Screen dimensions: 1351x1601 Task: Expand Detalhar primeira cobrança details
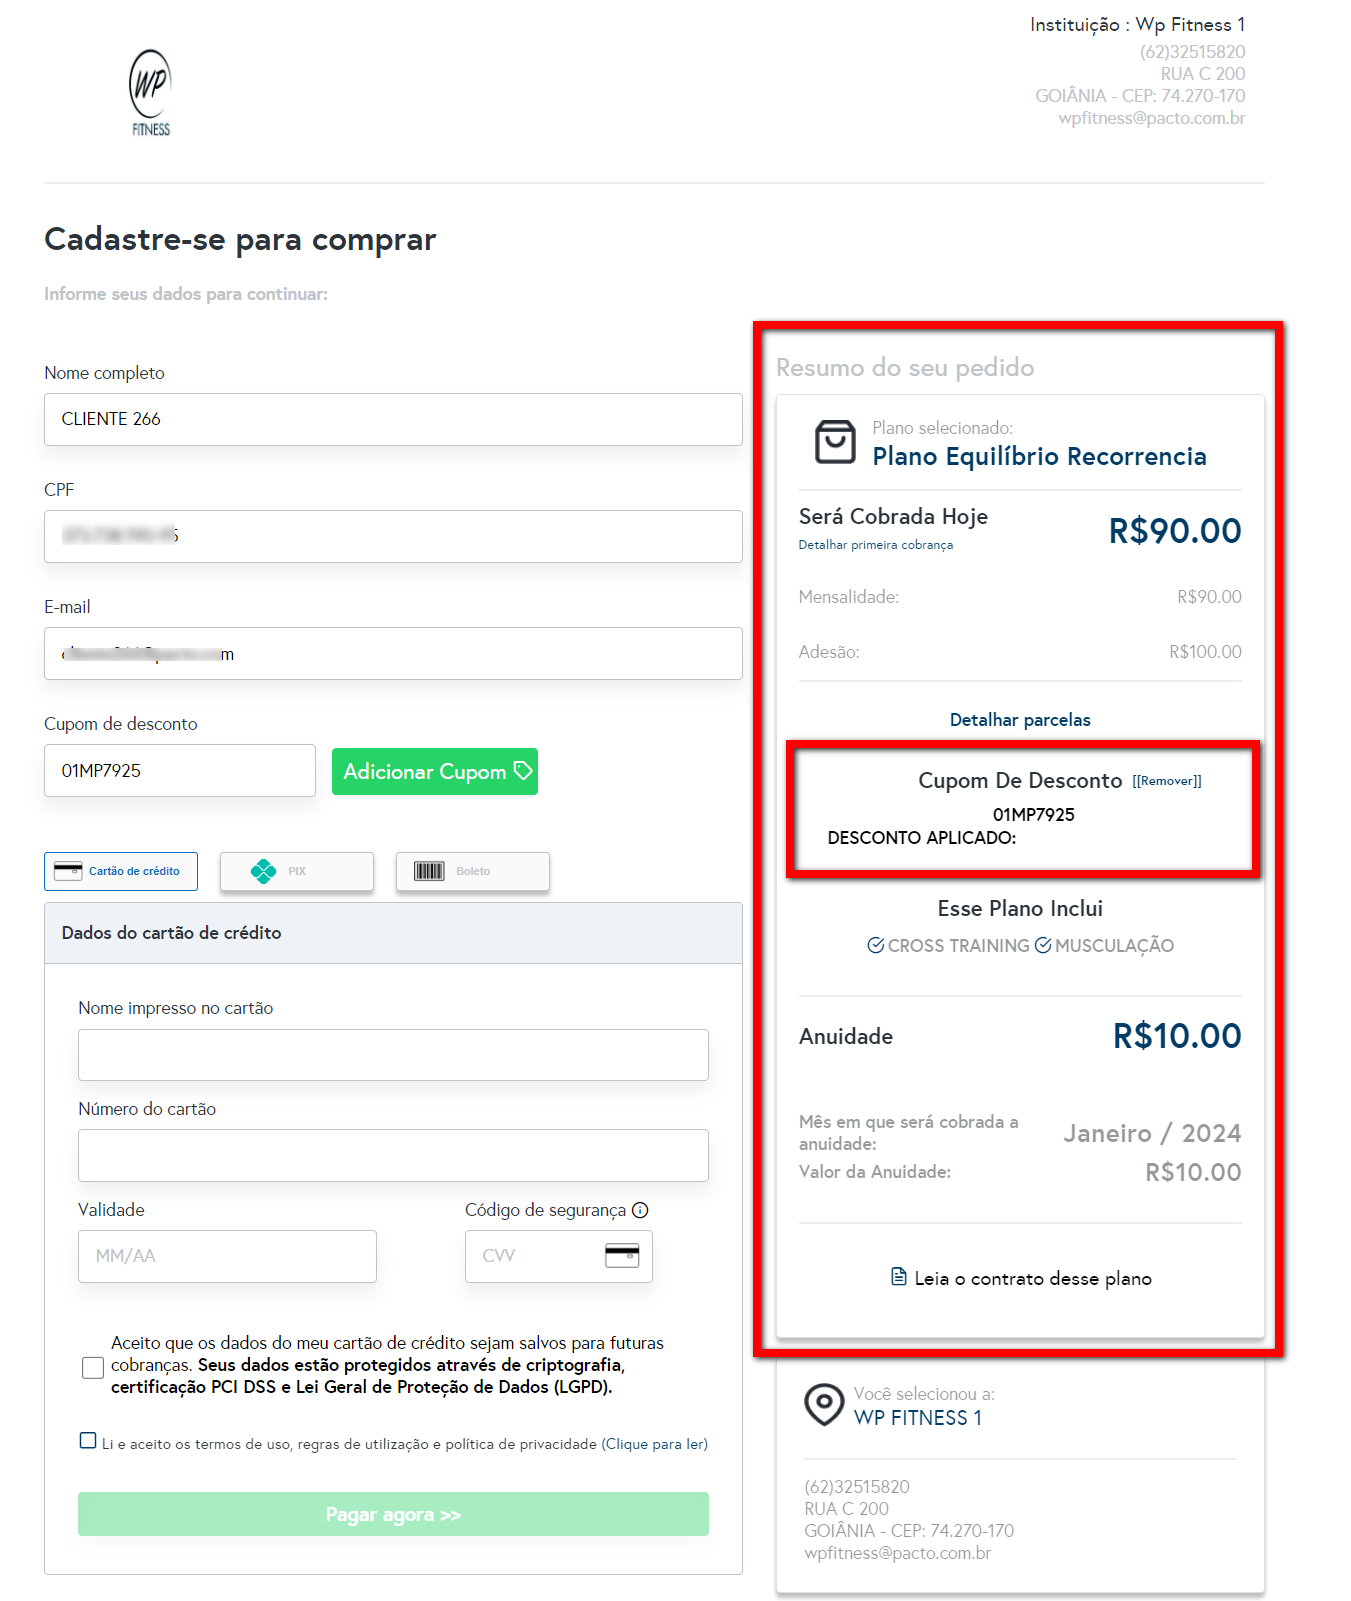point(875,545)
